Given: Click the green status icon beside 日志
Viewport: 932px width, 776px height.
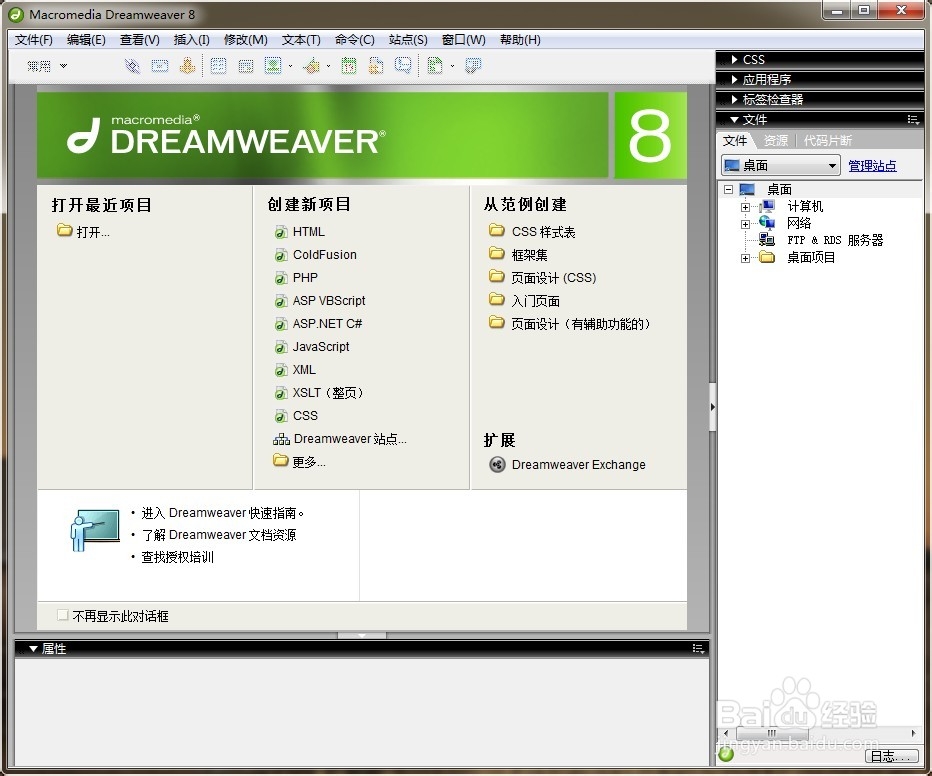Looking at the screenshot, I should (x=726, y=755).
